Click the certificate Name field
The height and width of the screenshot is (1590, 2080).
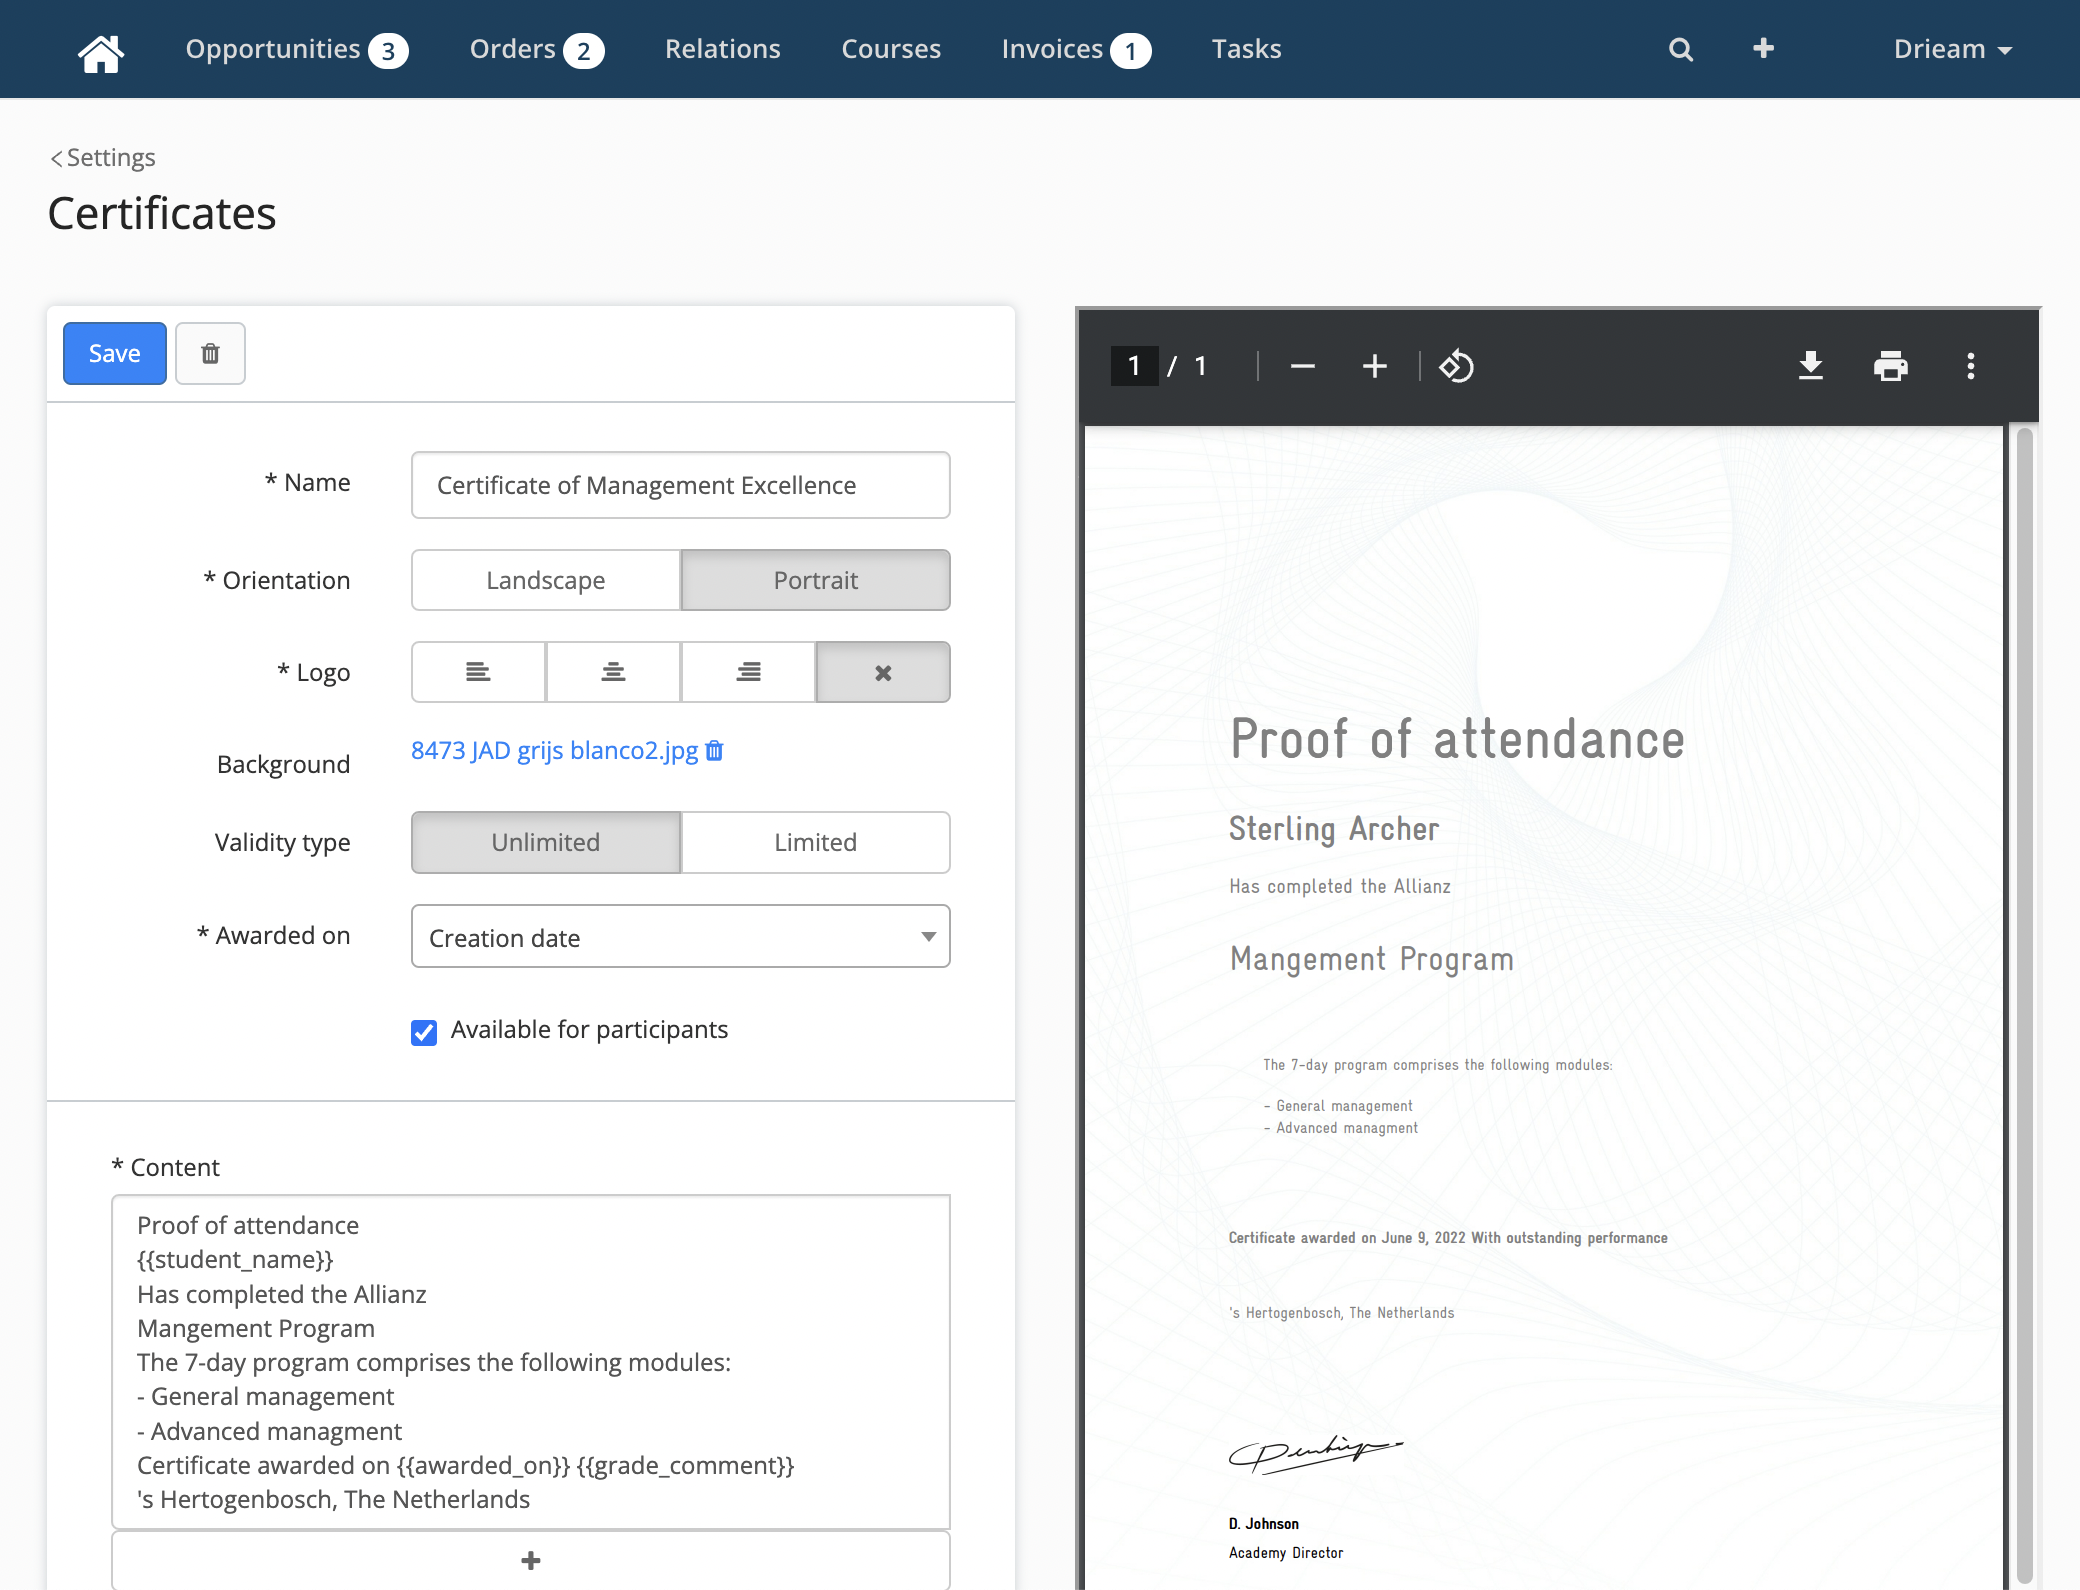[x=681, y=485]
